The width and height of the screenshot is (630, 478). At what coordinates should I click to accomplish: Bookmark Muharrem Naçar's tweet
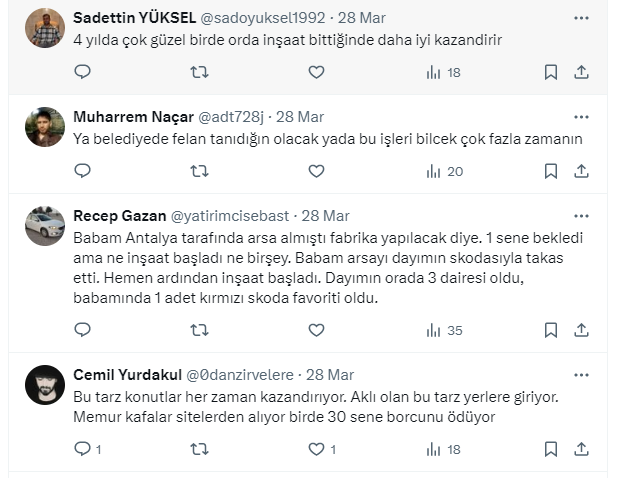click(x=550, y=171)
